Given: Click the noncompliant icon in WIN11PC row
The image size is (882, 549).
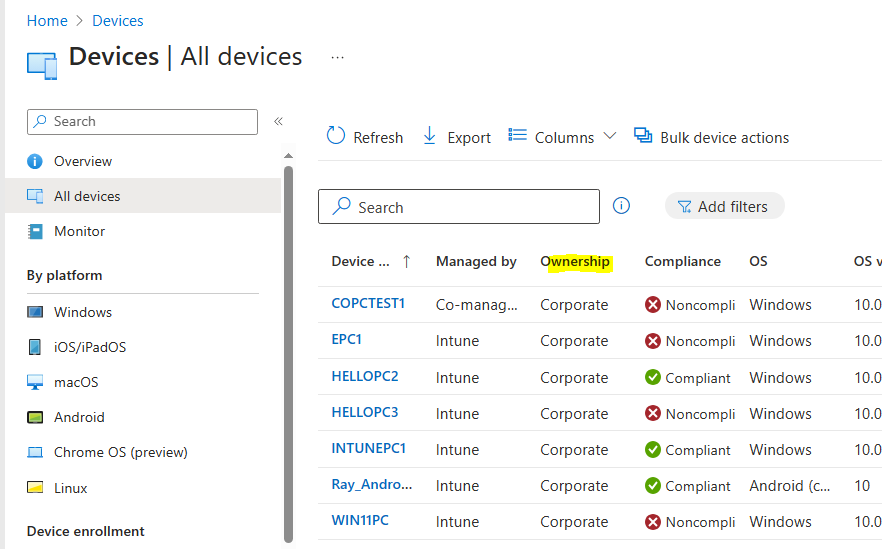Looking at the screenshot, I should pyautogui.click(x=652, y=522).
